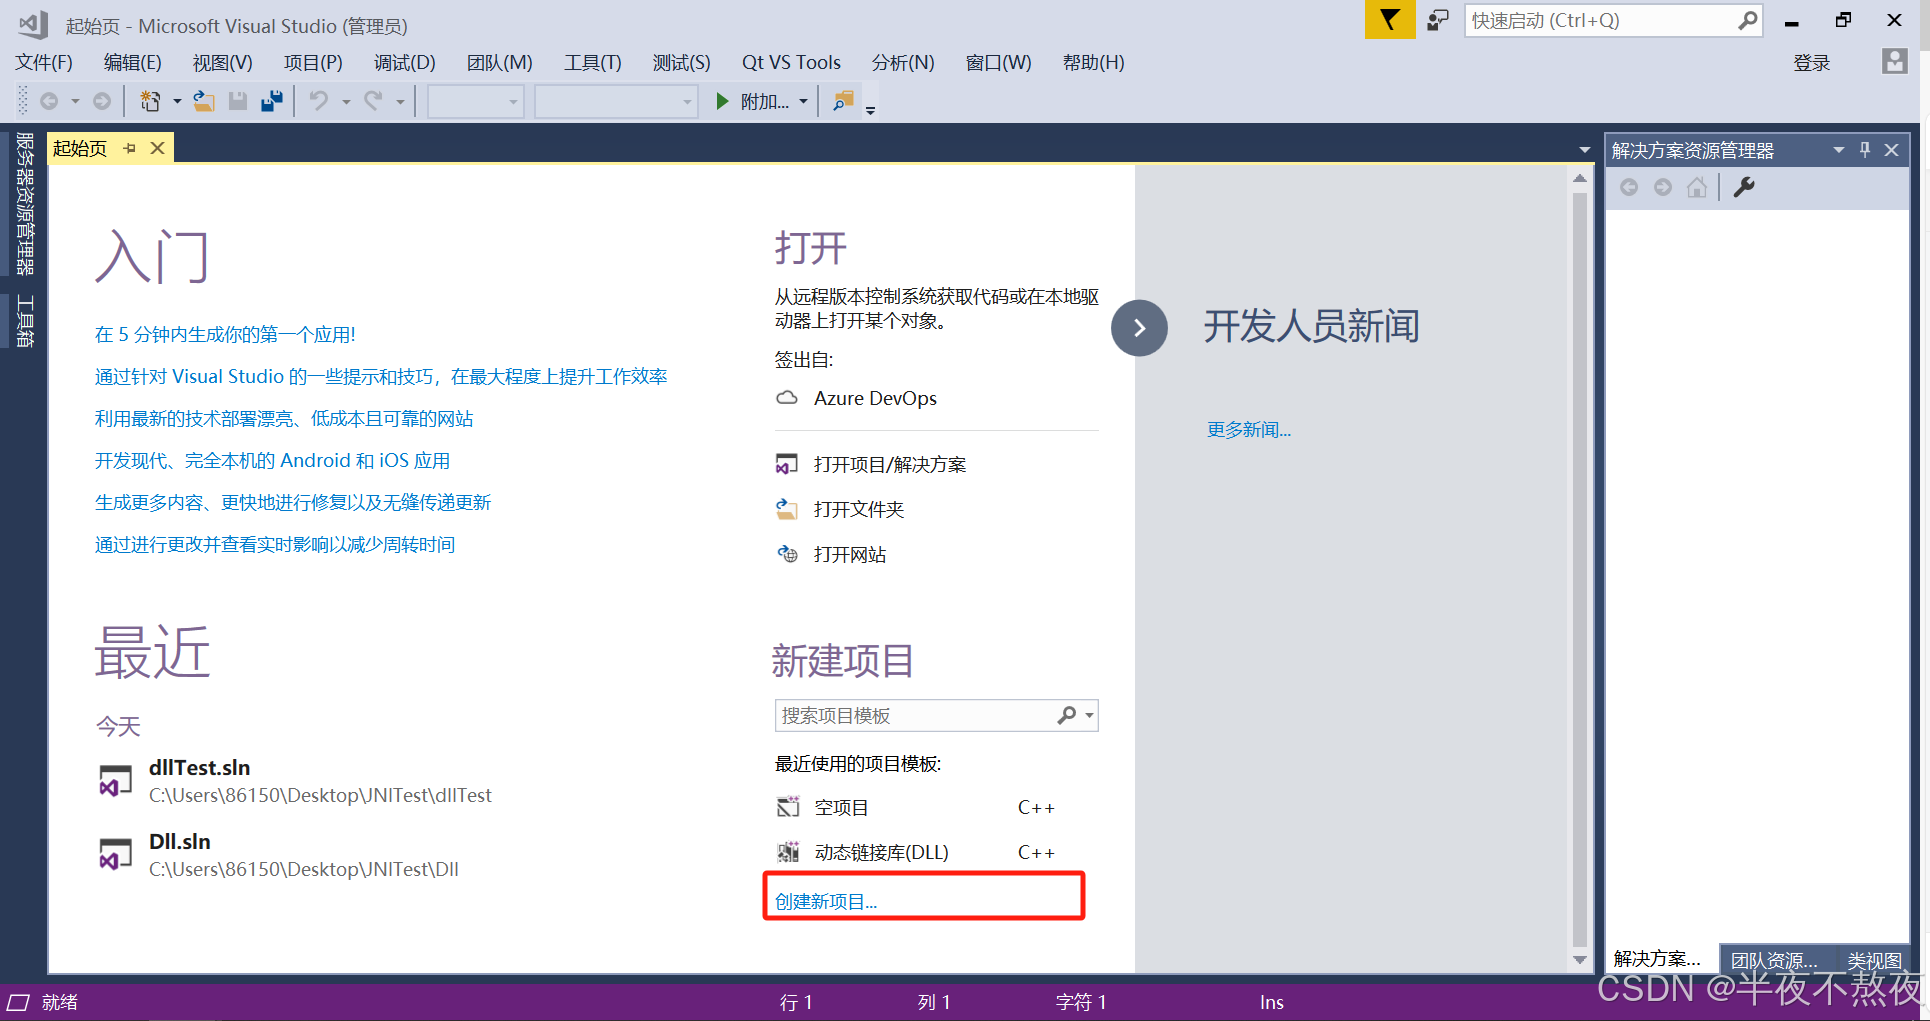Open the Undo history dropdown arrow
This screenshot has width=1930, height=1021.
click(x=346, y=100)
